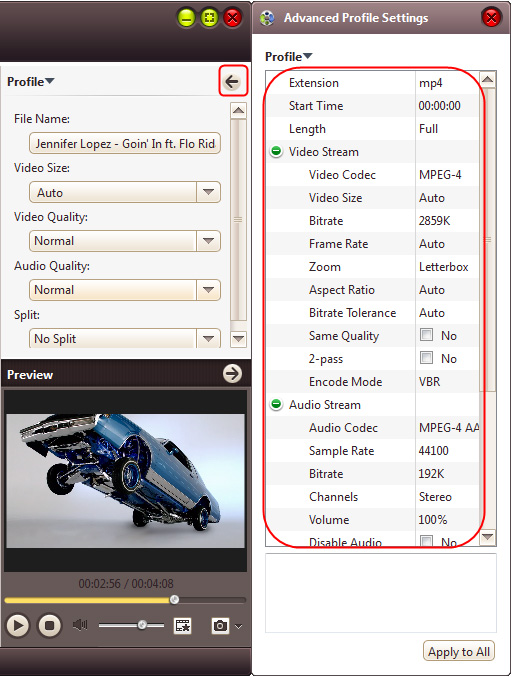Screen dimensions: 512x677
Task: Click the right arrow in Preview header
Action: click(x=232, y=374)
